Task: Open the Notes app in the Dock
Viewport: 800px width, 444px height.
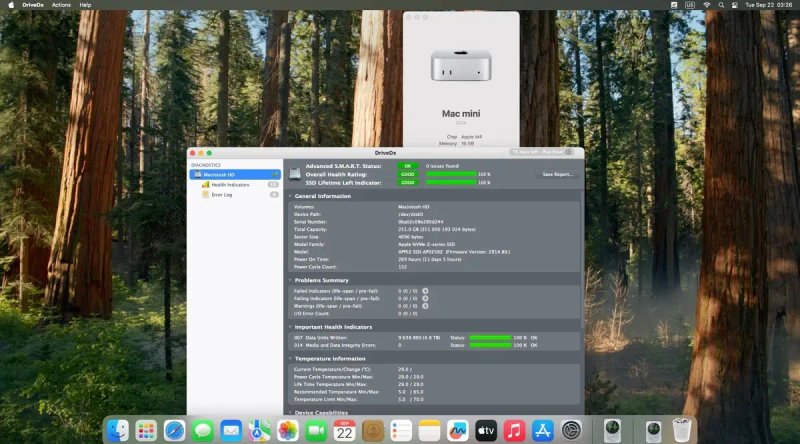Action: 429,431
